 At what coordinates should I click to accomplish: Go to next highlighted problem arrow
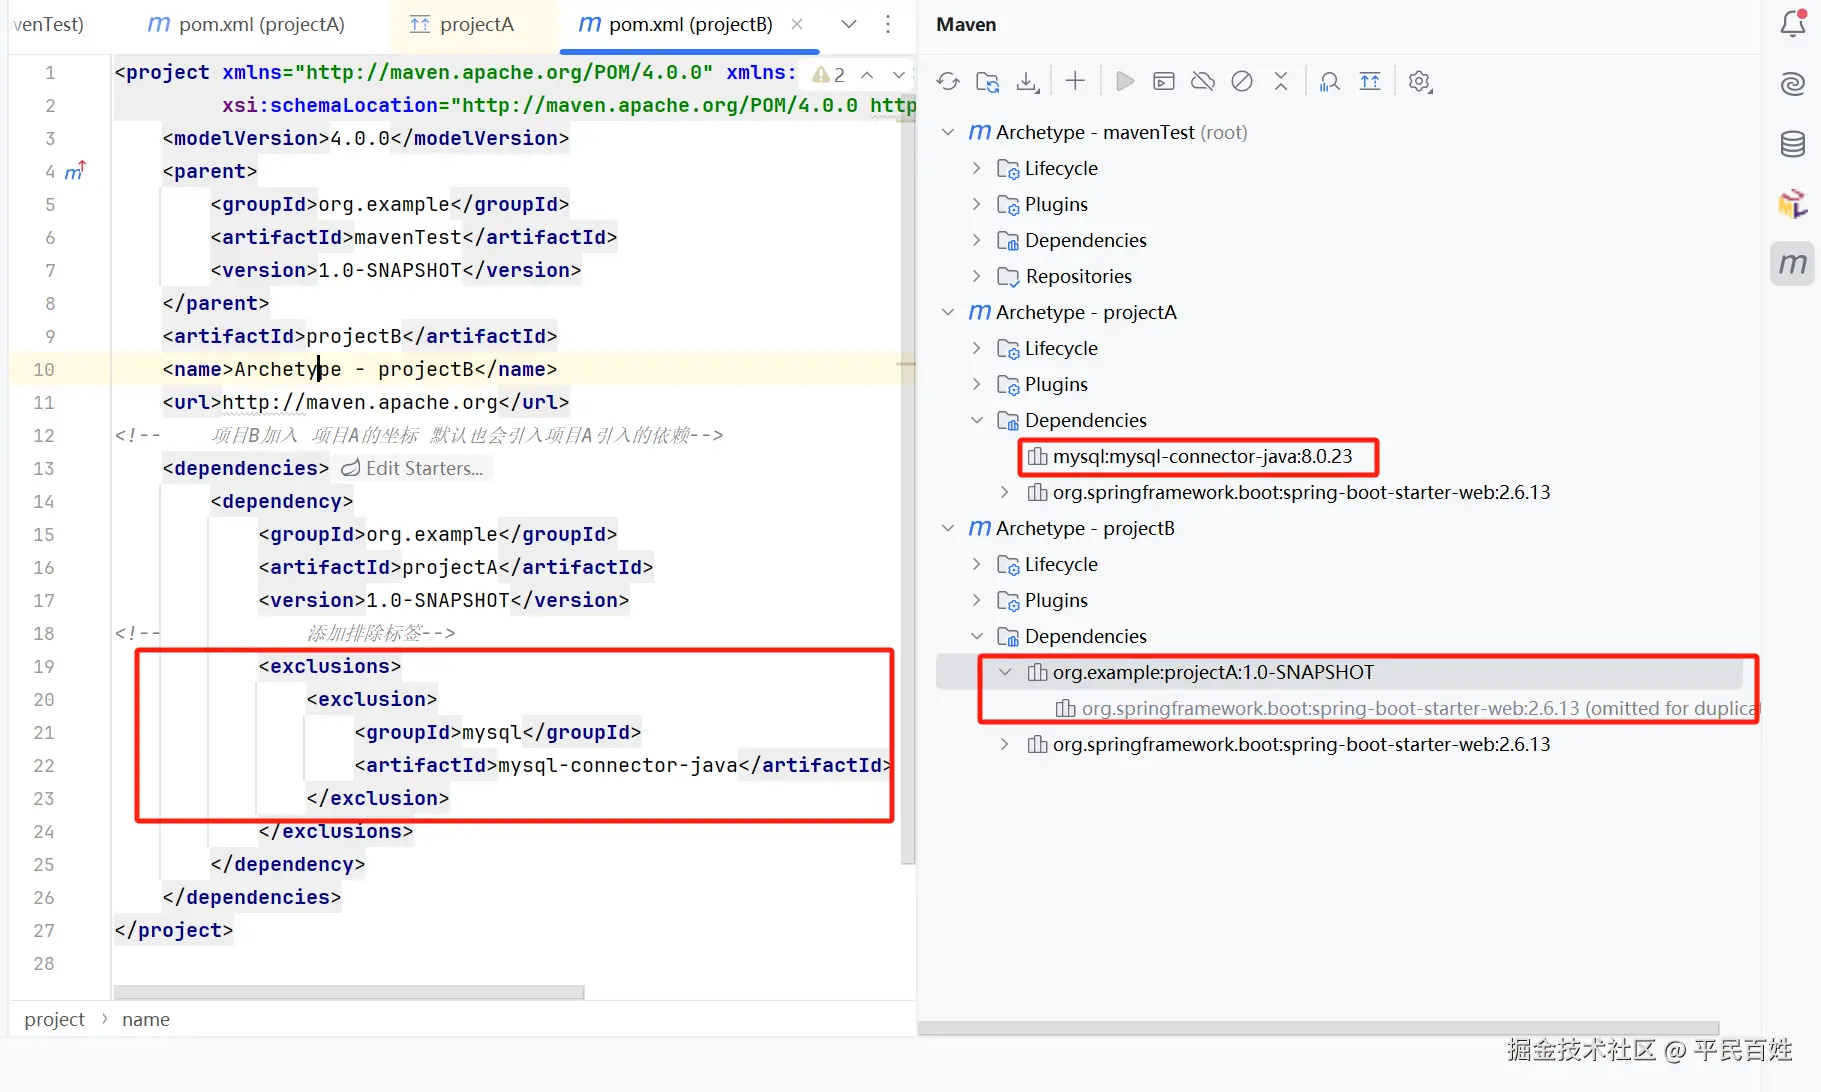point(898,74)
